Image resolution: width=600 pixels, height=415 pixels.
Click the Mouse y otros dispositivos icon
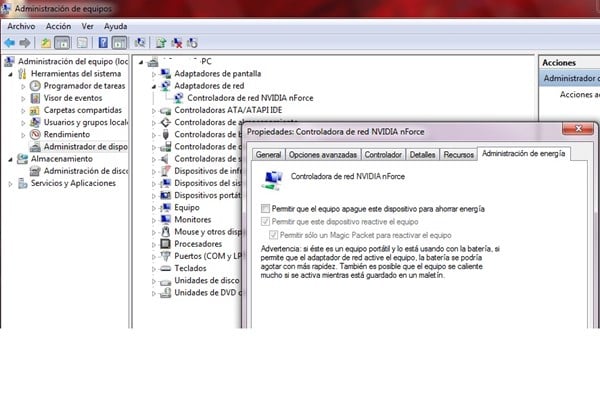166,231
